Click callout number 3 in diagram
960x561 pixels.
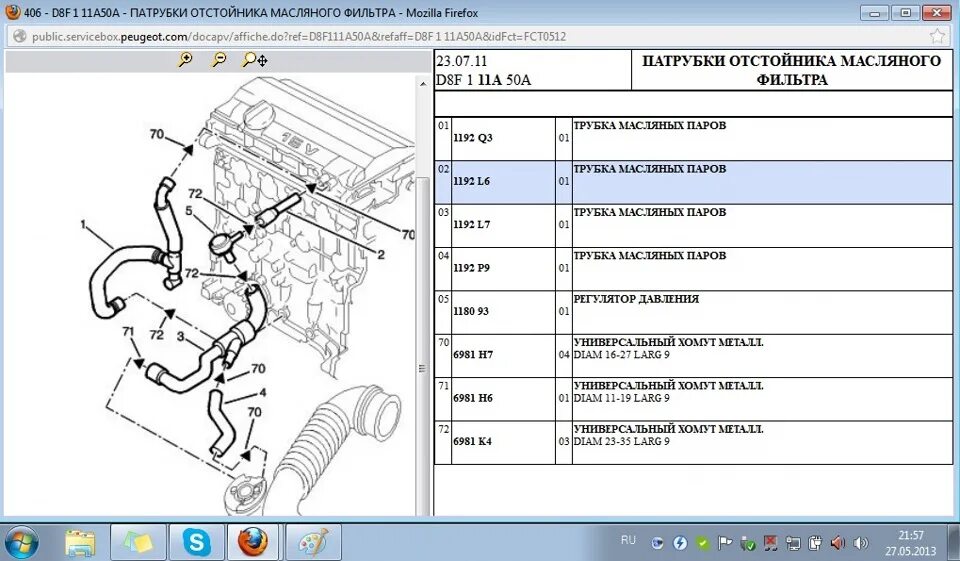point(180,336)
